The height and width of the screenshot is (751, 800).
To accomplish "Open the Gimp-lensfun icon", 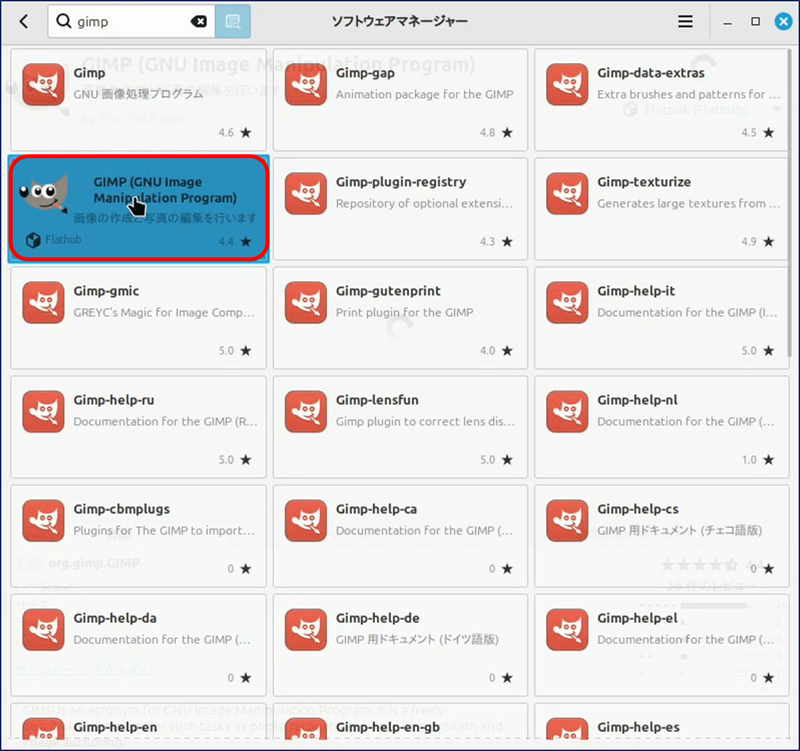I will click(306, 412).
